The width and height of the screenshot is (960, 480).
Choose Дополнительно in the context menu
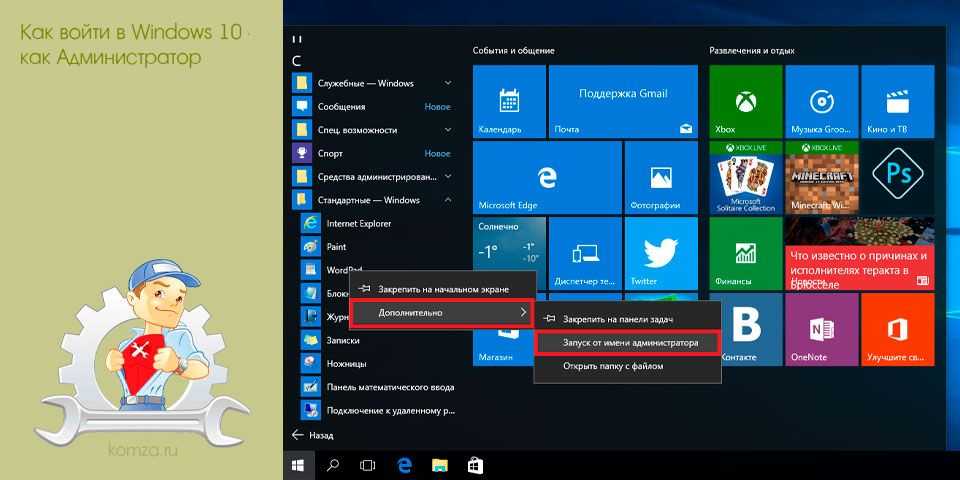click(441, 313)
